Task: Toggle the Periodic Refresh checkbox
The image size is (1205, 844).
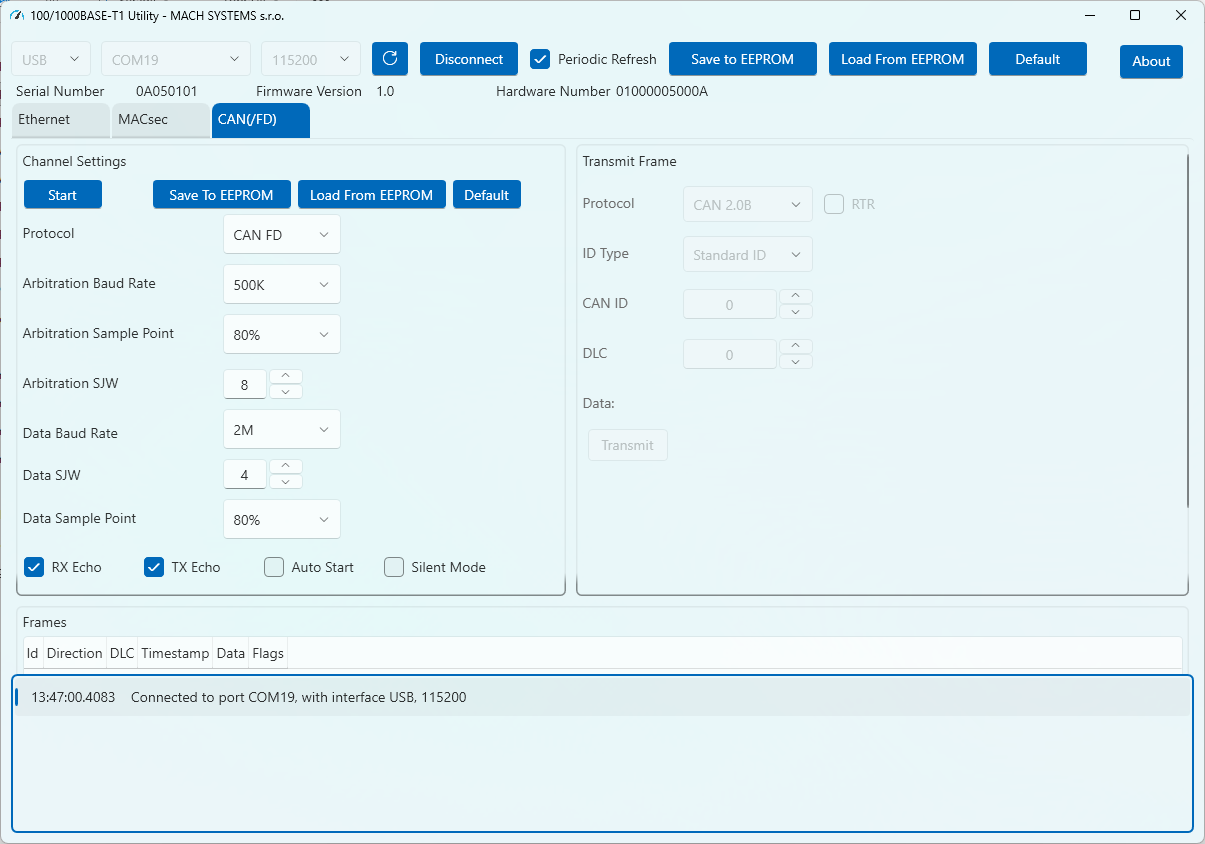Action: [x=540, y=59]
